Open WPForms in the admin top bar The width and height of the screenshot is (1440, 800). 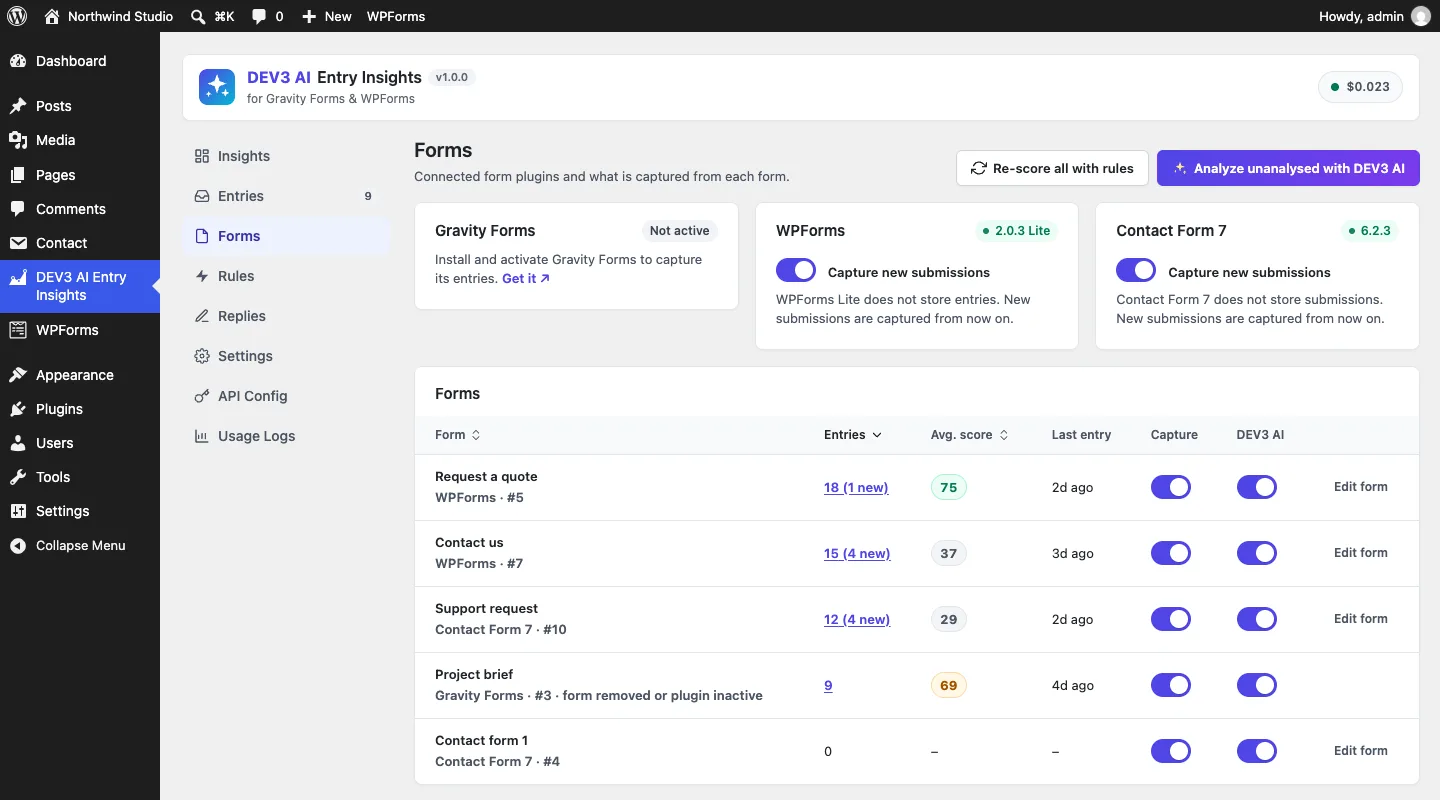click(396, 16)
